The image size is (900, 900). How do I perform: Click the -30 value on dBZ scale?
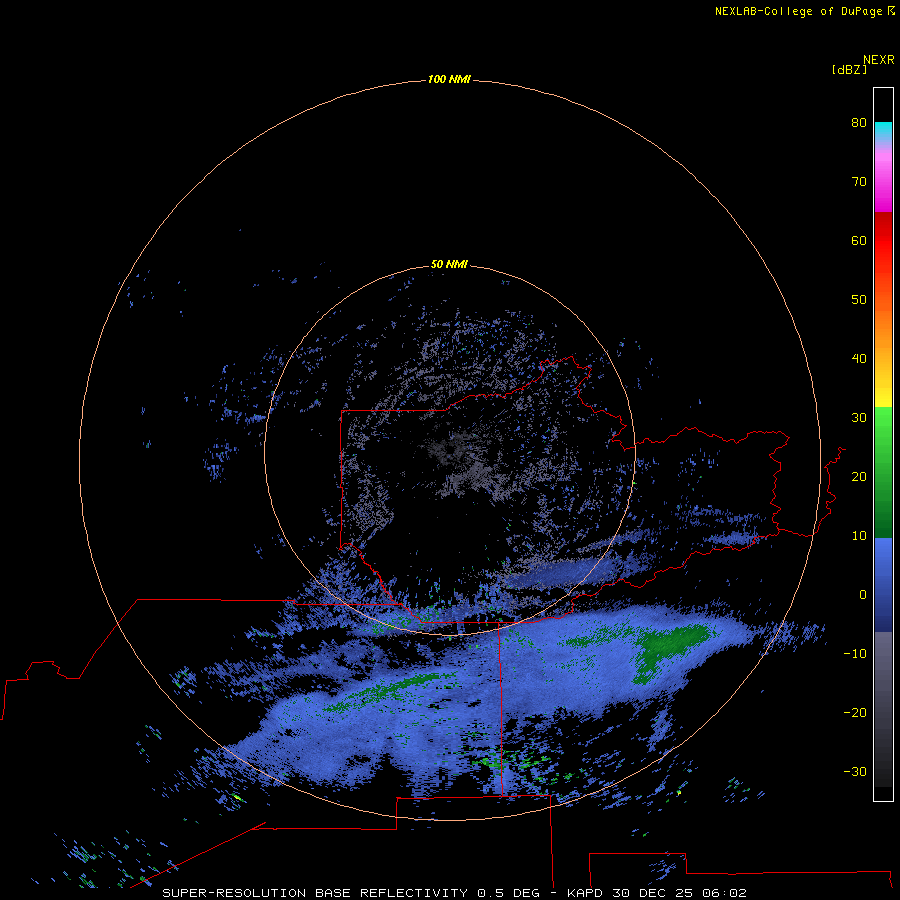click(855, 772)
